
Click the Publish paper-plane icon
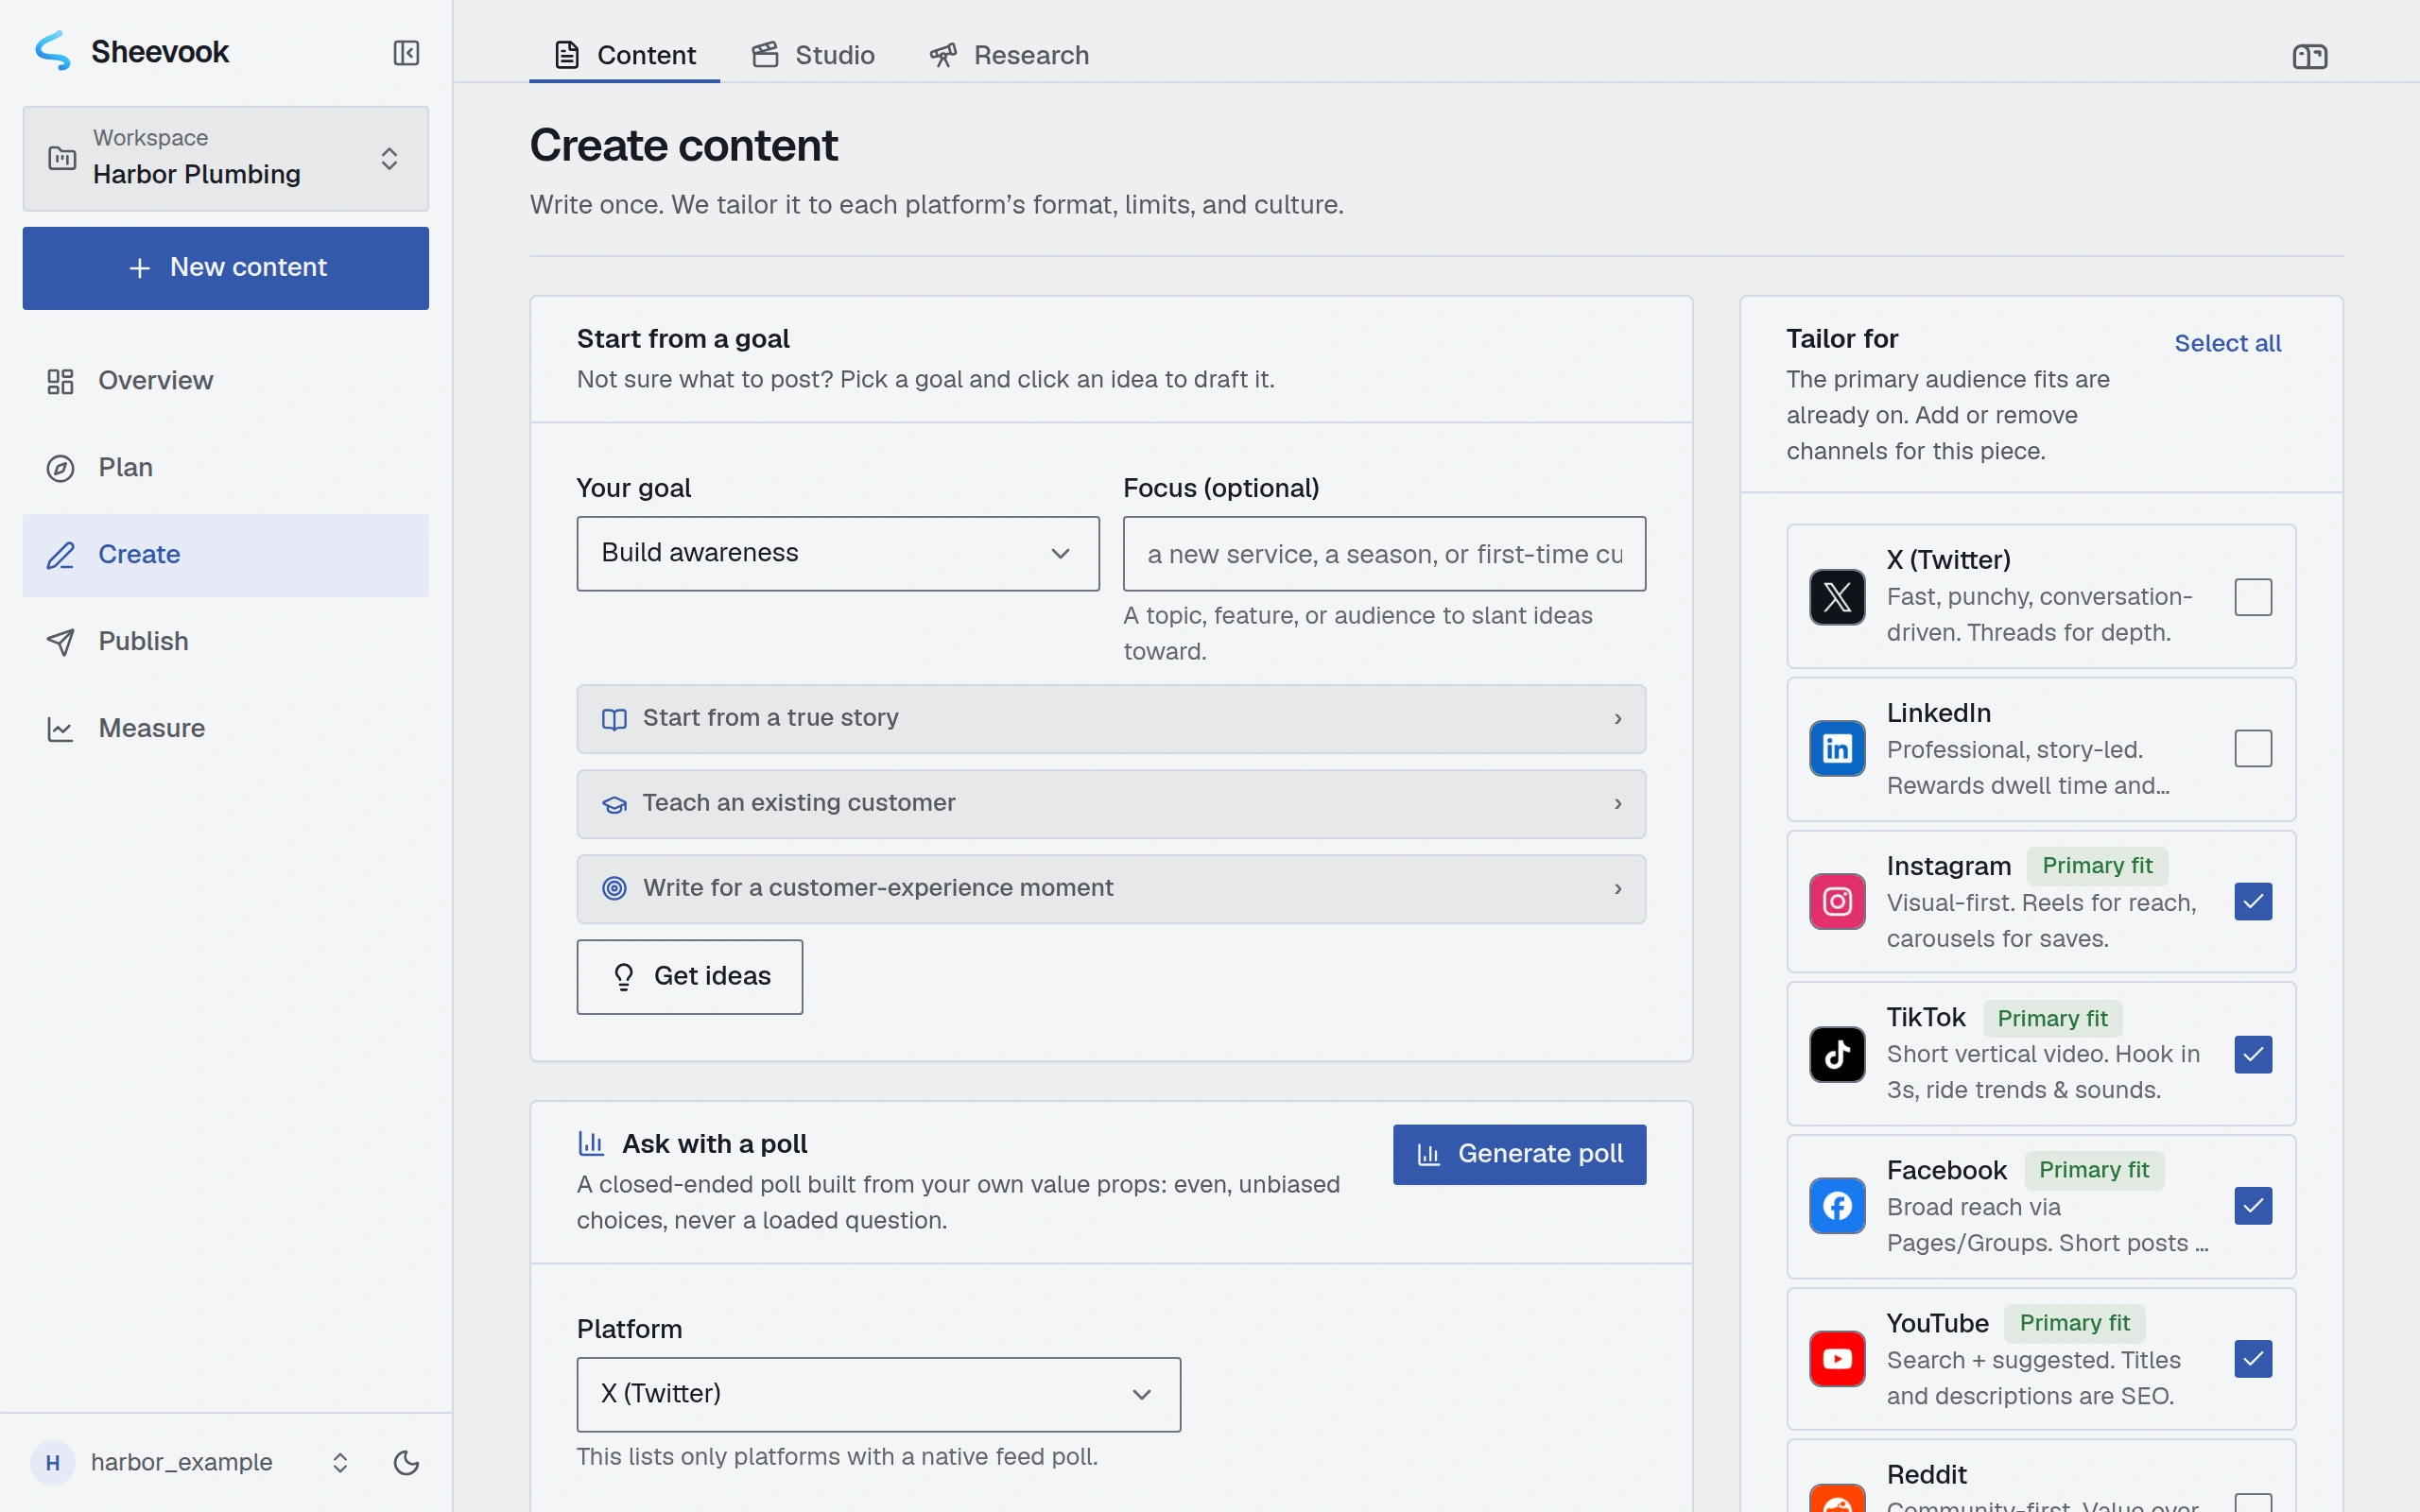(x=60, y=642)
